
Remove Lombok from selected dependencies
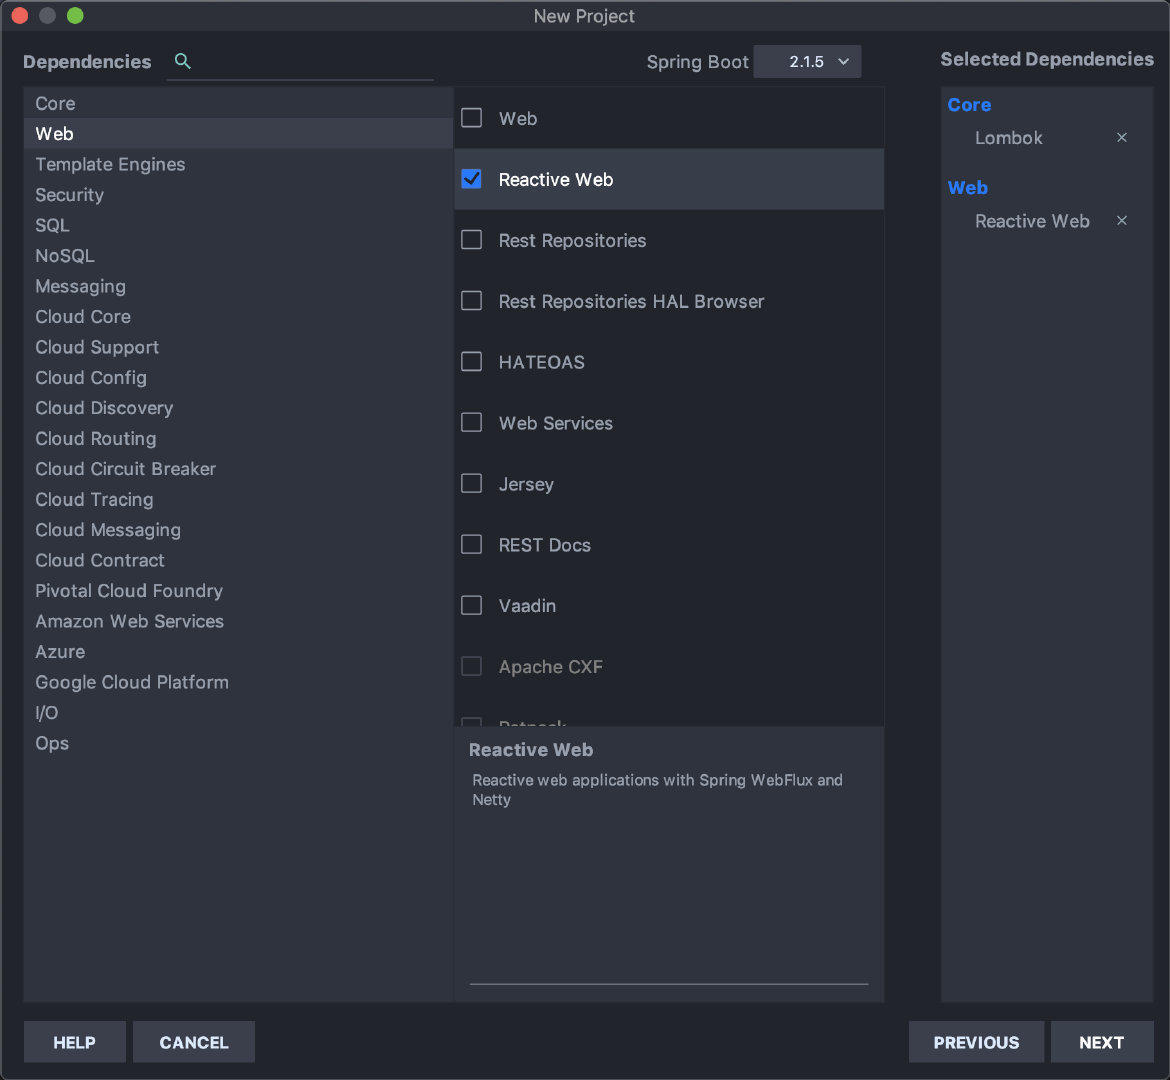point(1121,137)
